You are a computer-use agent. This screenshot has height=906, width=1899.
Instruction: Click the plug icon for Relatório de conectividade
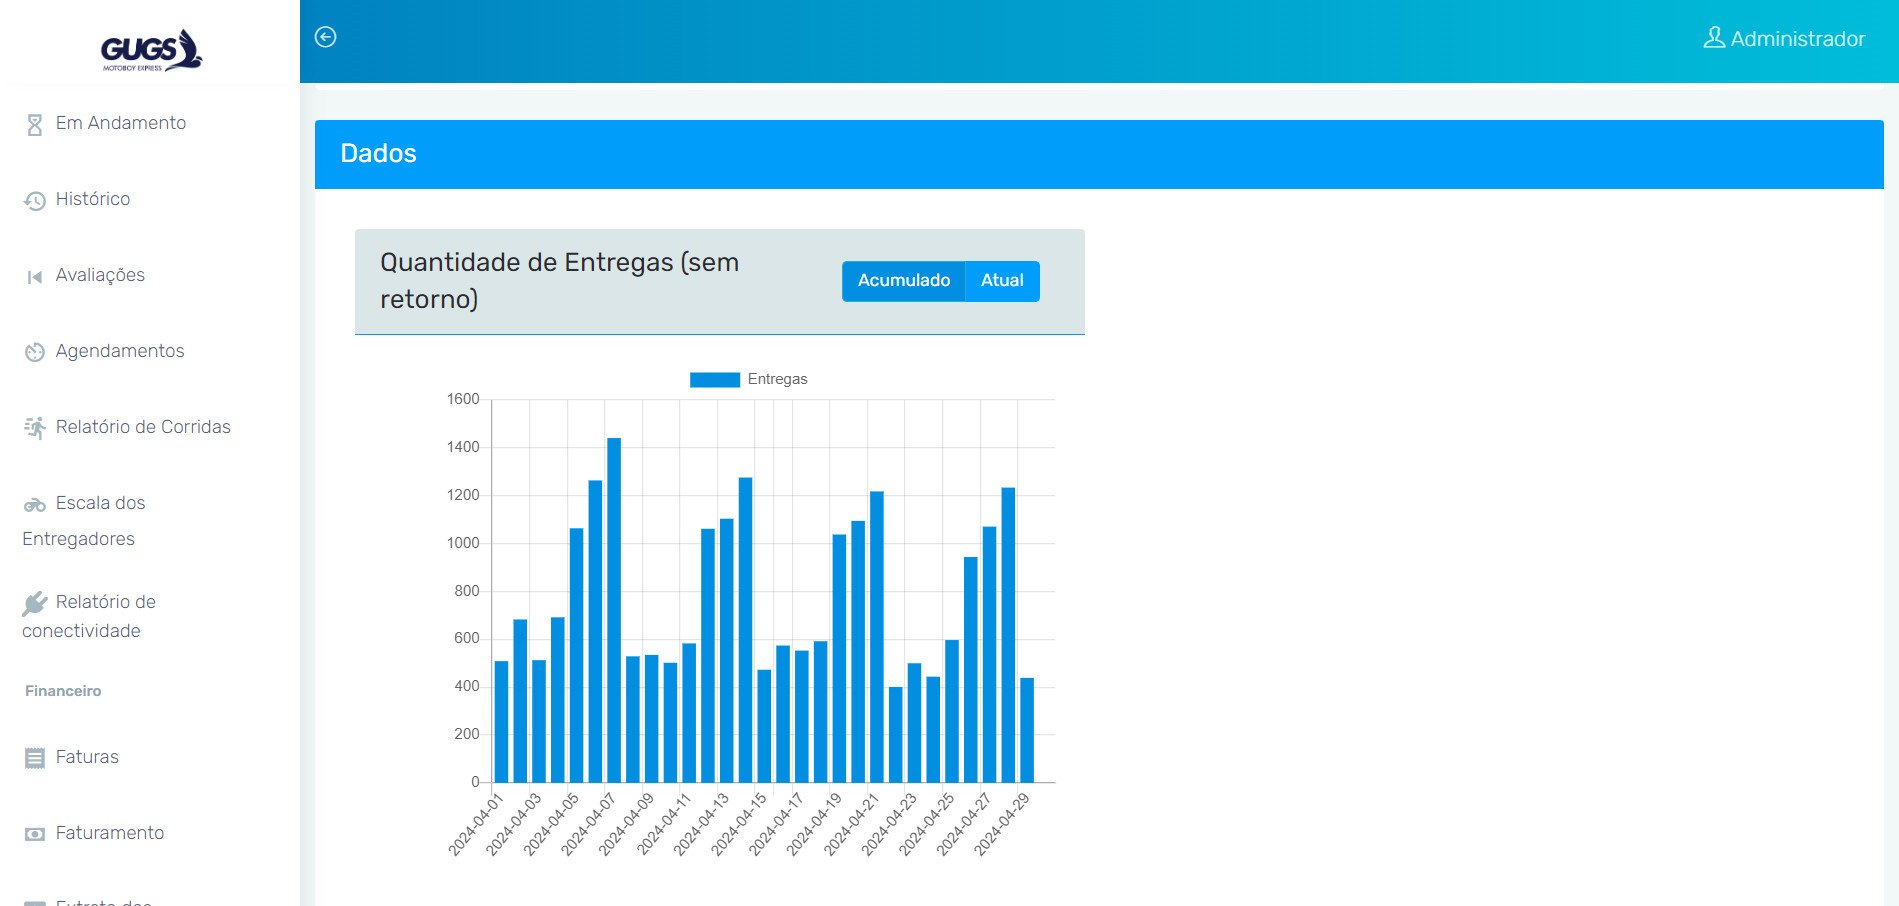(35, 604)
